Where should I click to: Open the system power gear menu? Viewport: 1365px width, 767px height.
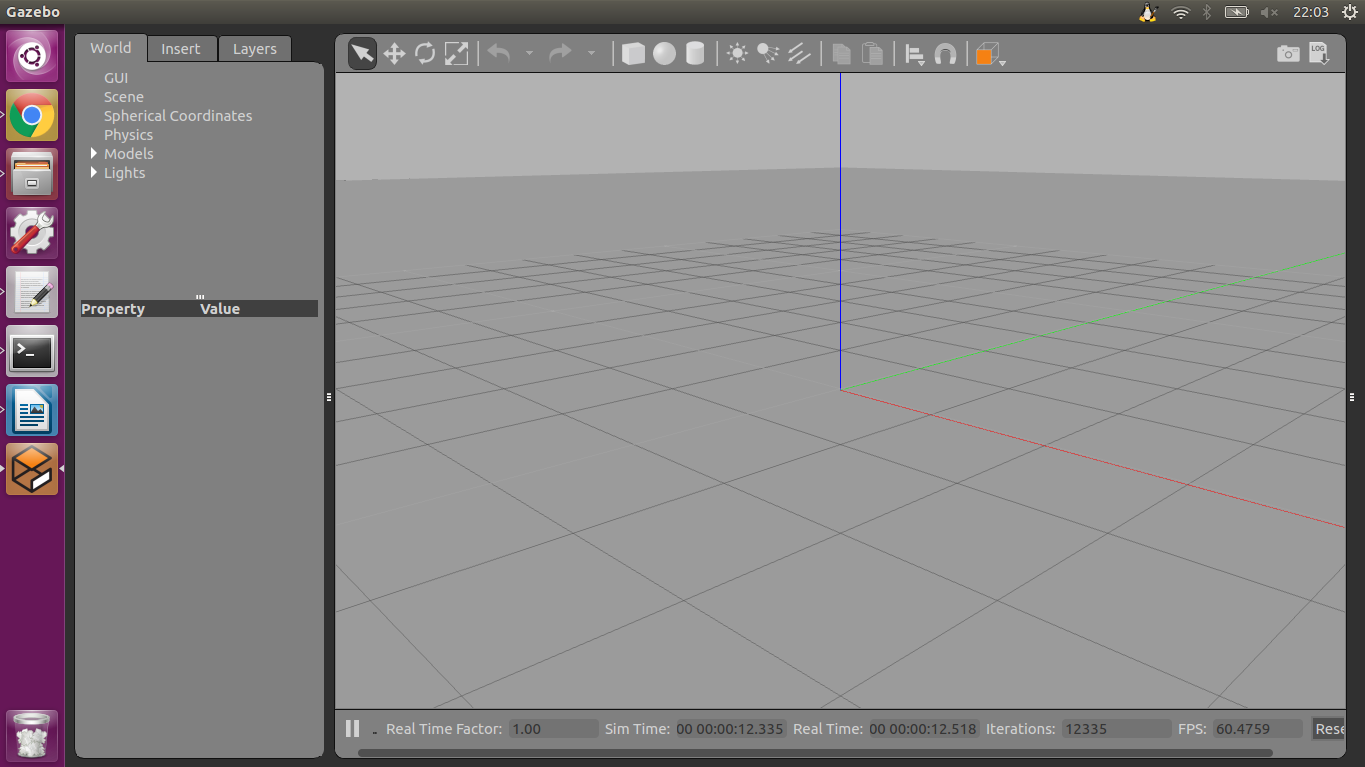pyautogui.click(x=1349, y=12)
